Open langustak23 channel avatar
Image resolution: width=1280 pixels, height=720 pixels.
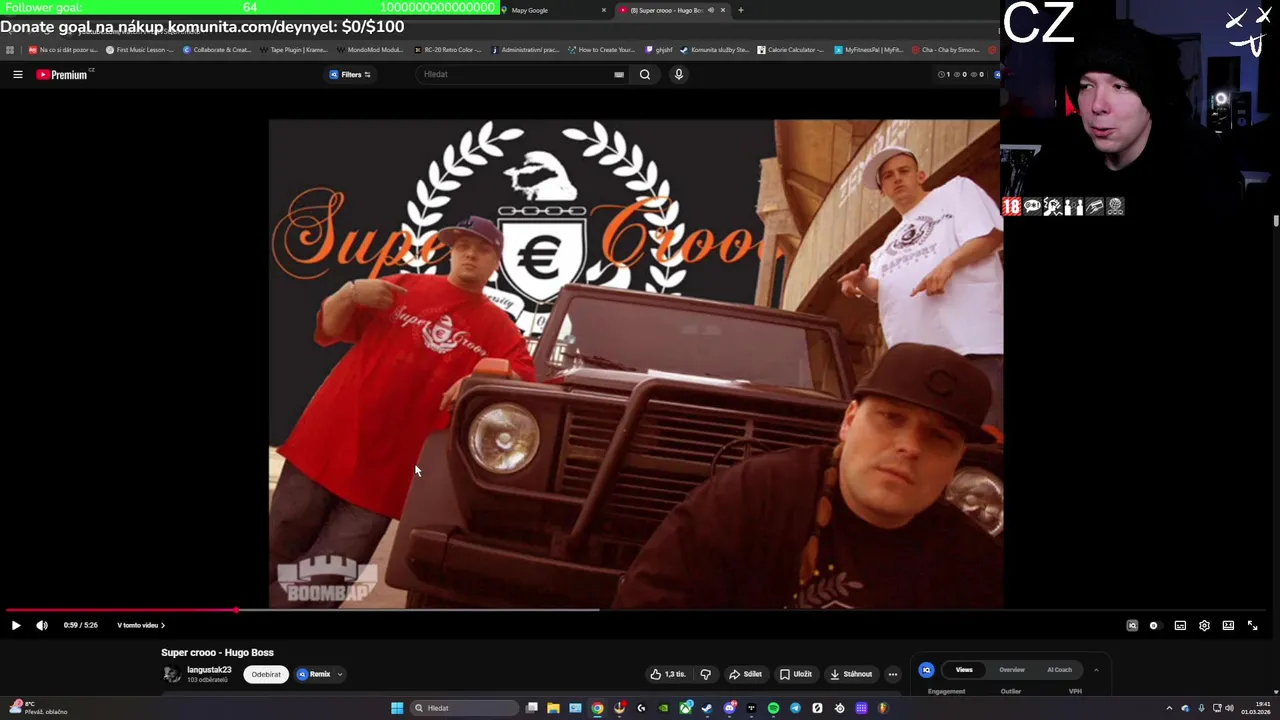172,674
